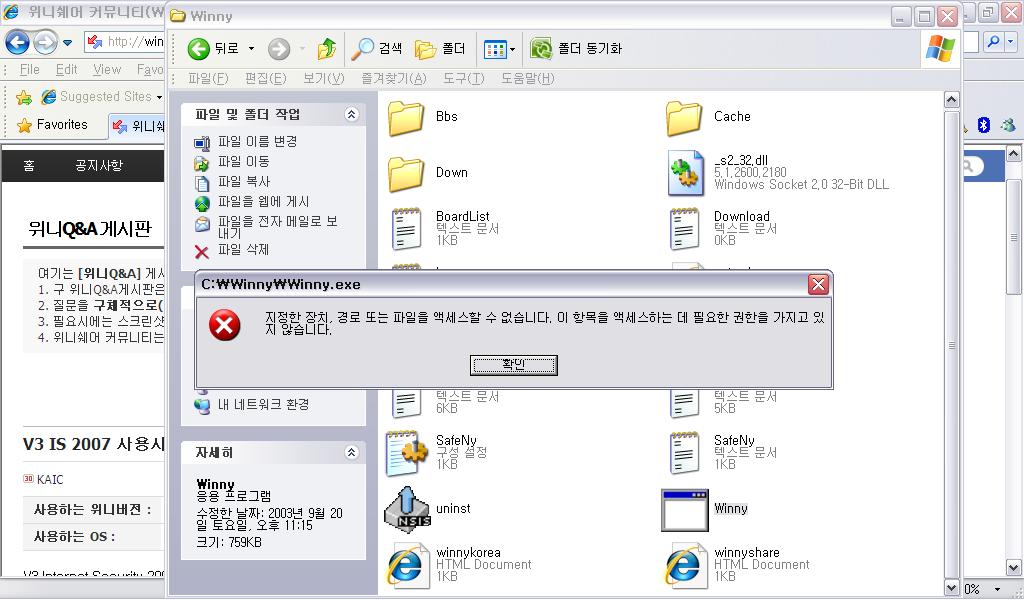The image size is (1024, 600).
Task: Click the 뒤로 back arrow icon
Action: click(x=199, y=48)
